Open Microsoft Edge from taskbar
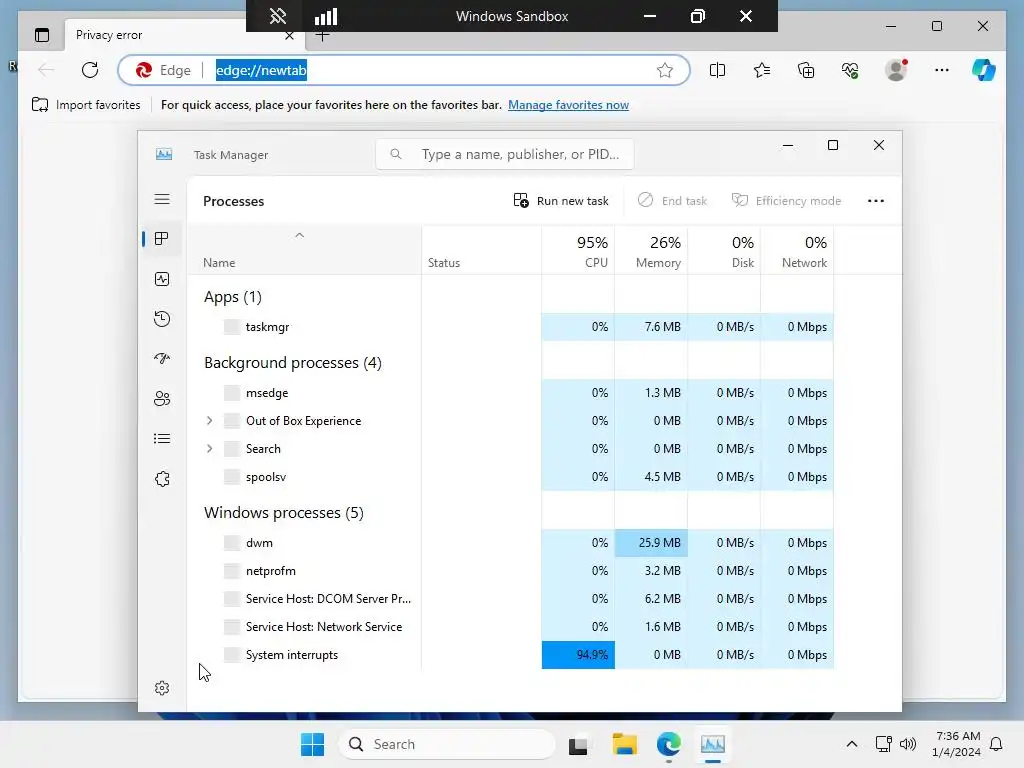The image size is (1024, 768). pos(669,744)
